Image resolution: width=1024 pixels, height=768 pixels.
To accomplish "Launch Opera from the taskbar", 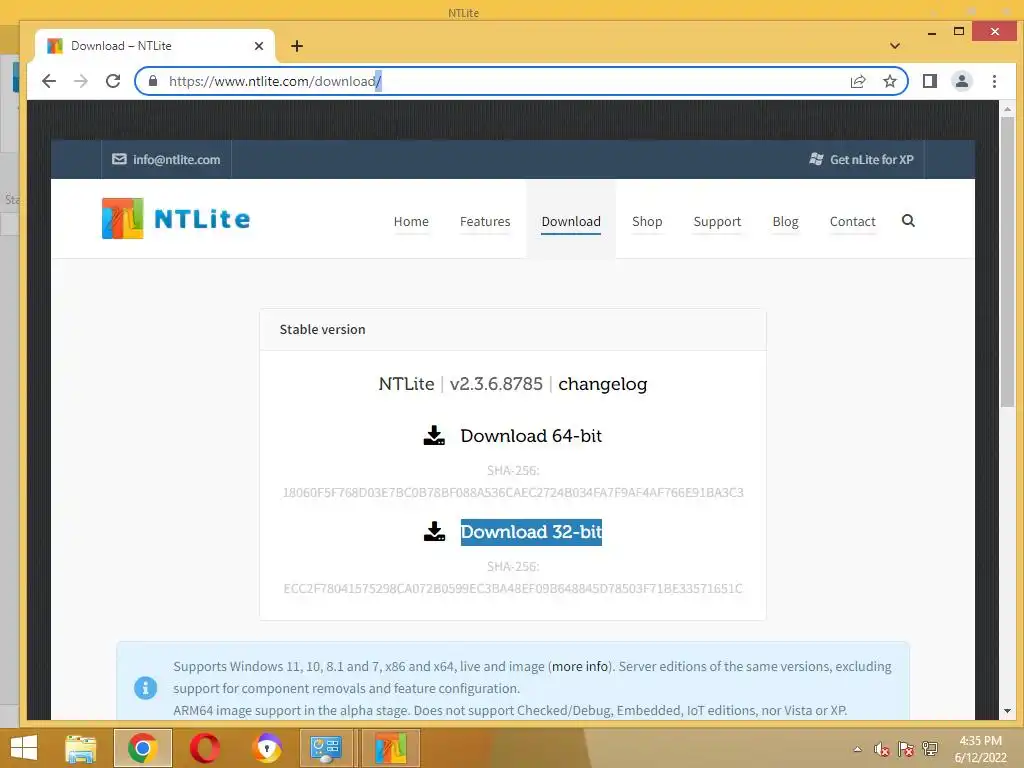I will (x=204, y=748).
